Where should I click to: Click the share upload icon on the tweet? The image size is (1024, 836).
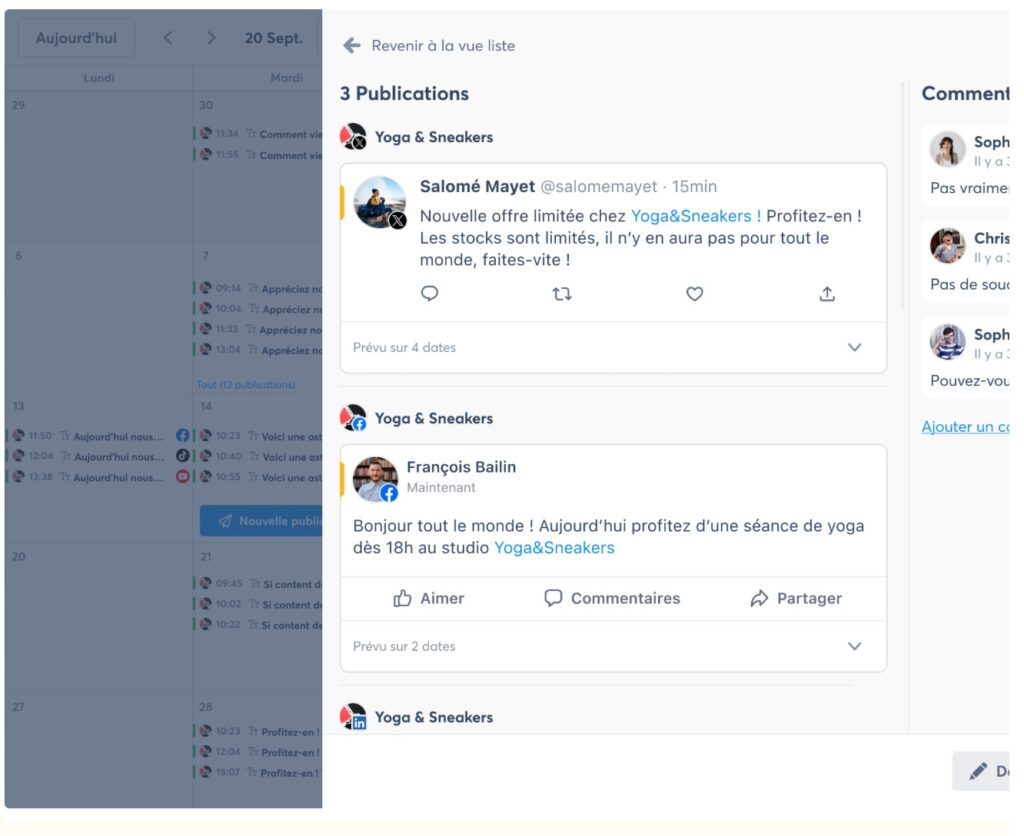827,294
